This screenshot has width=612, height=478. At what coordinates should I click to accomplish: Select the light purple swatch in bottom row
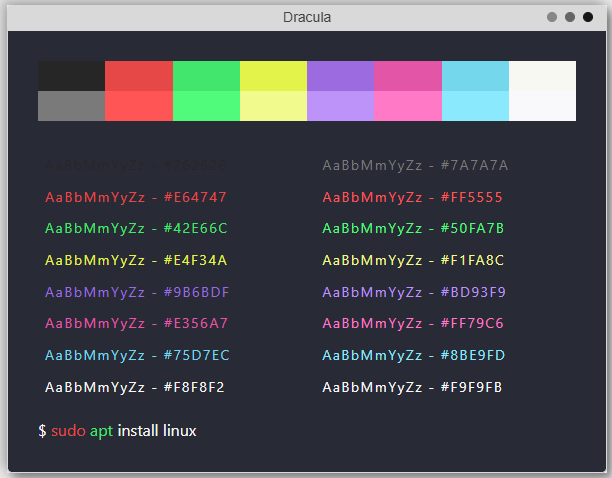(x=341, y=106)
